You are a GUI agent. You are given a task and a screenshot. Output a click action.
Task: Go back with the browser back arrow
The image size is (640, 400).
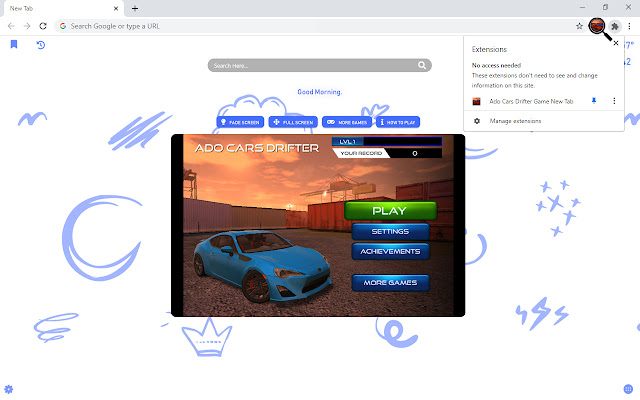point(11,26)
